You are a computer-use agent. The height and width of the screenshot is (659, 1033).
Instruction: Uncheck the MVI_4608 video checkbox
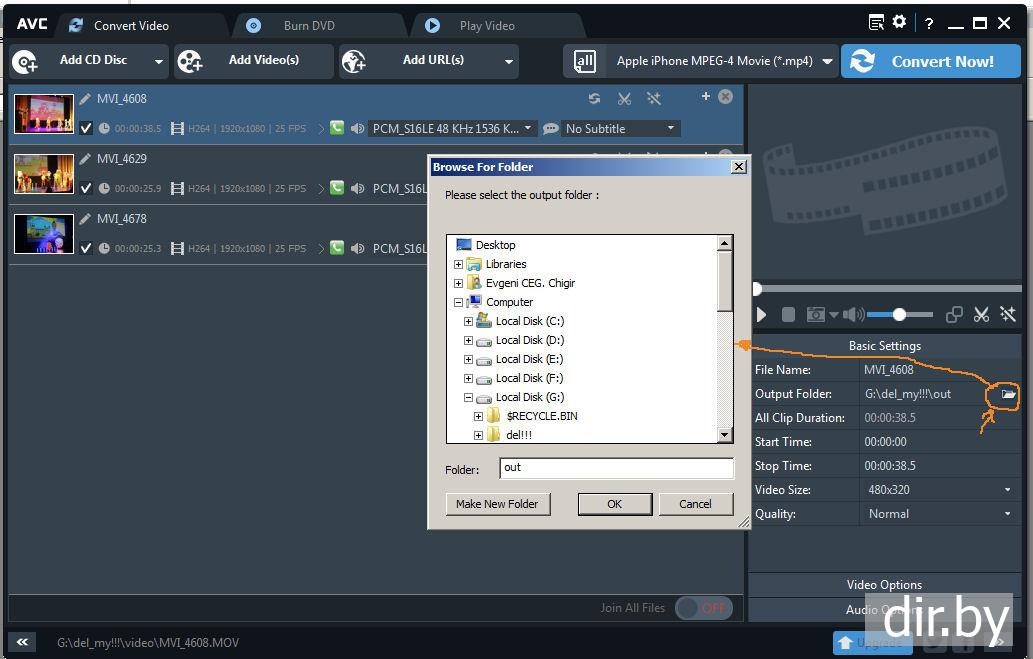pyautogui.click(x=86, y=129)
